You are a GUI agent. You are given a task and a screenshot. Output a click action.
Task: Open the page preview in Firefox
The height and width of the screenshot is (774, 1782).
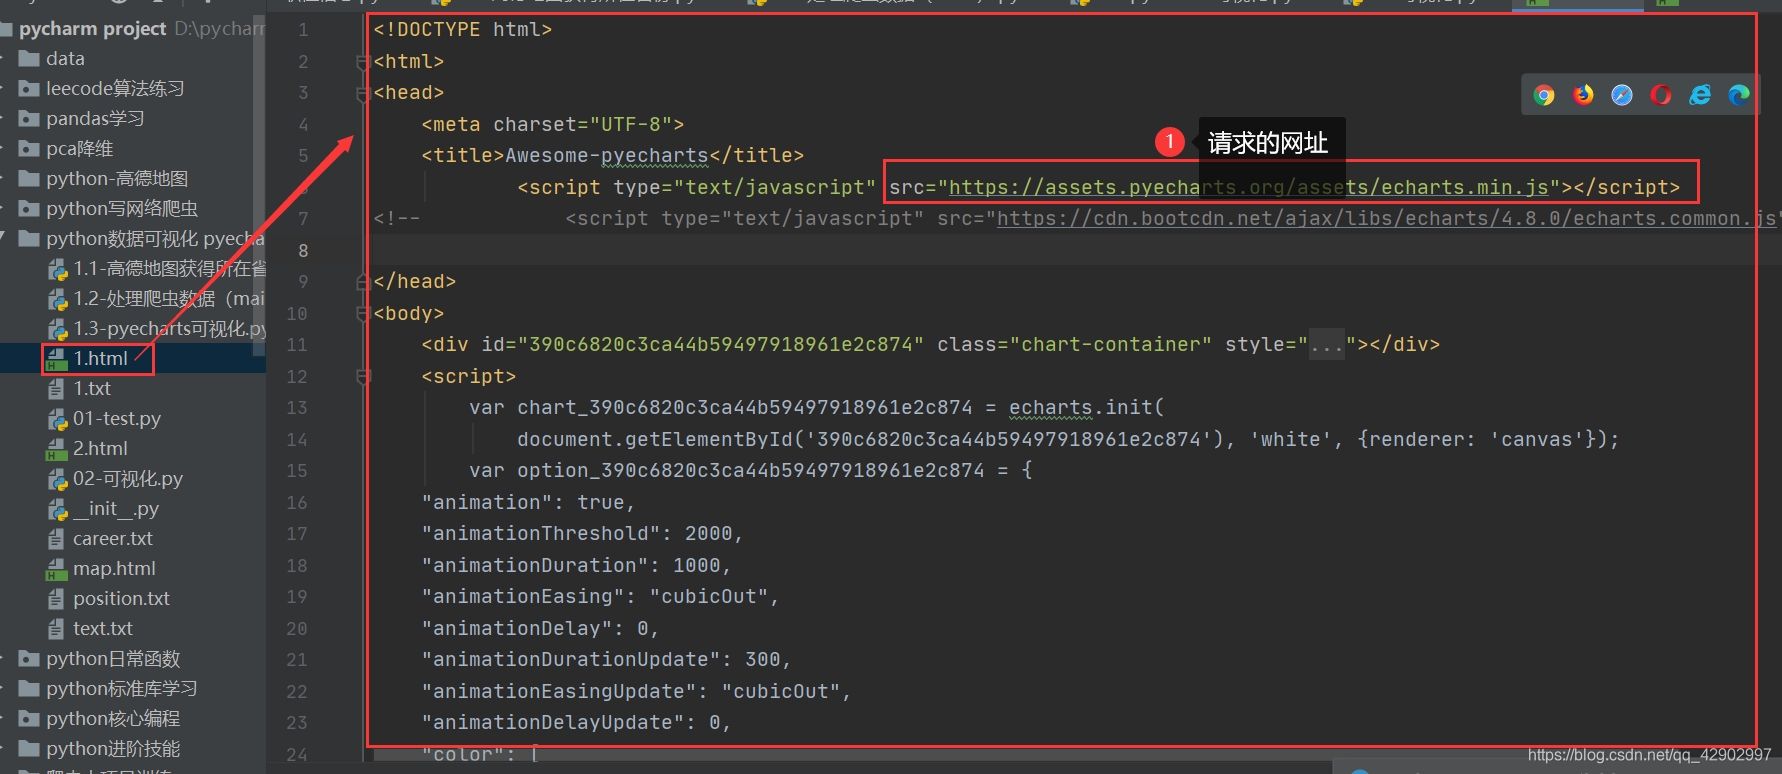pos(1583,95)
